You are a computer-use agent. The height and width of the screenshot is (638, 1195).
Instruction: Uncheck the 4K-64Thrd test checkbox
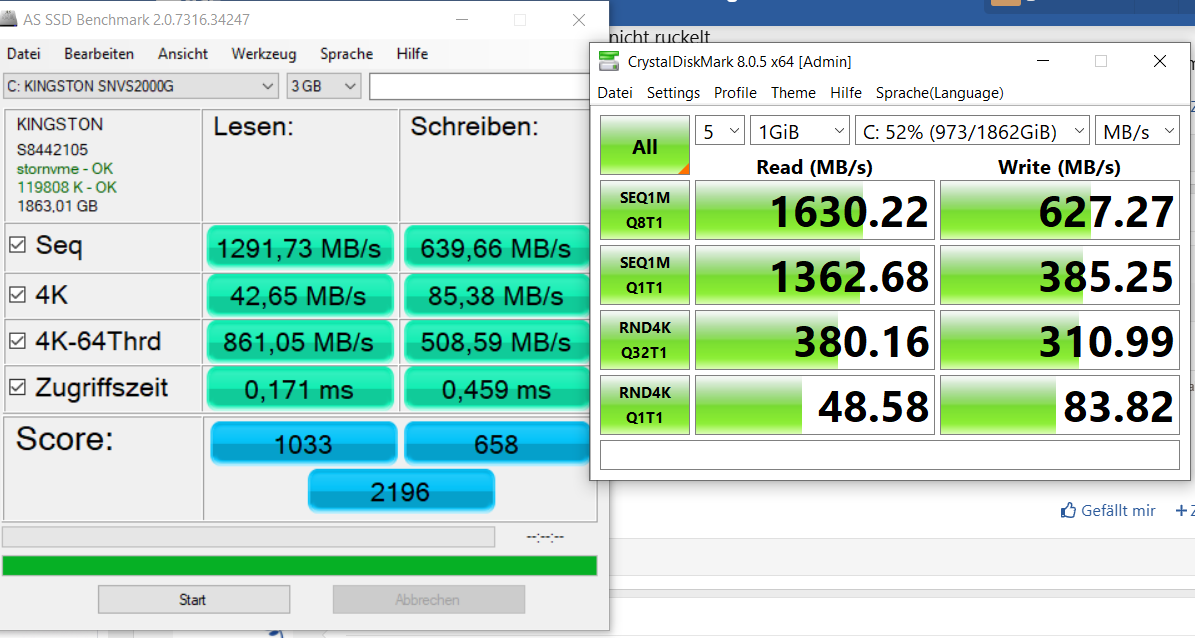[18, 341]
